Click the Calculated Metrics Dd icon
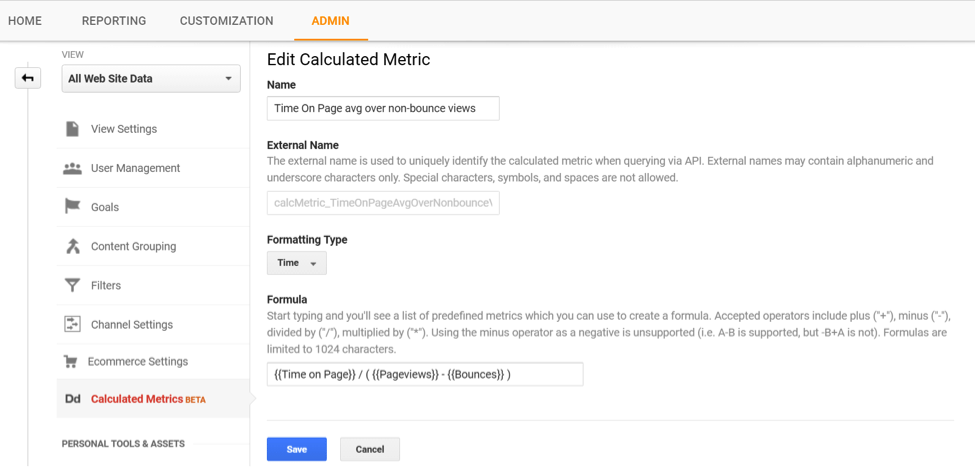The width and height of the screenshot is (975, 467). click(x=72, y=399)
